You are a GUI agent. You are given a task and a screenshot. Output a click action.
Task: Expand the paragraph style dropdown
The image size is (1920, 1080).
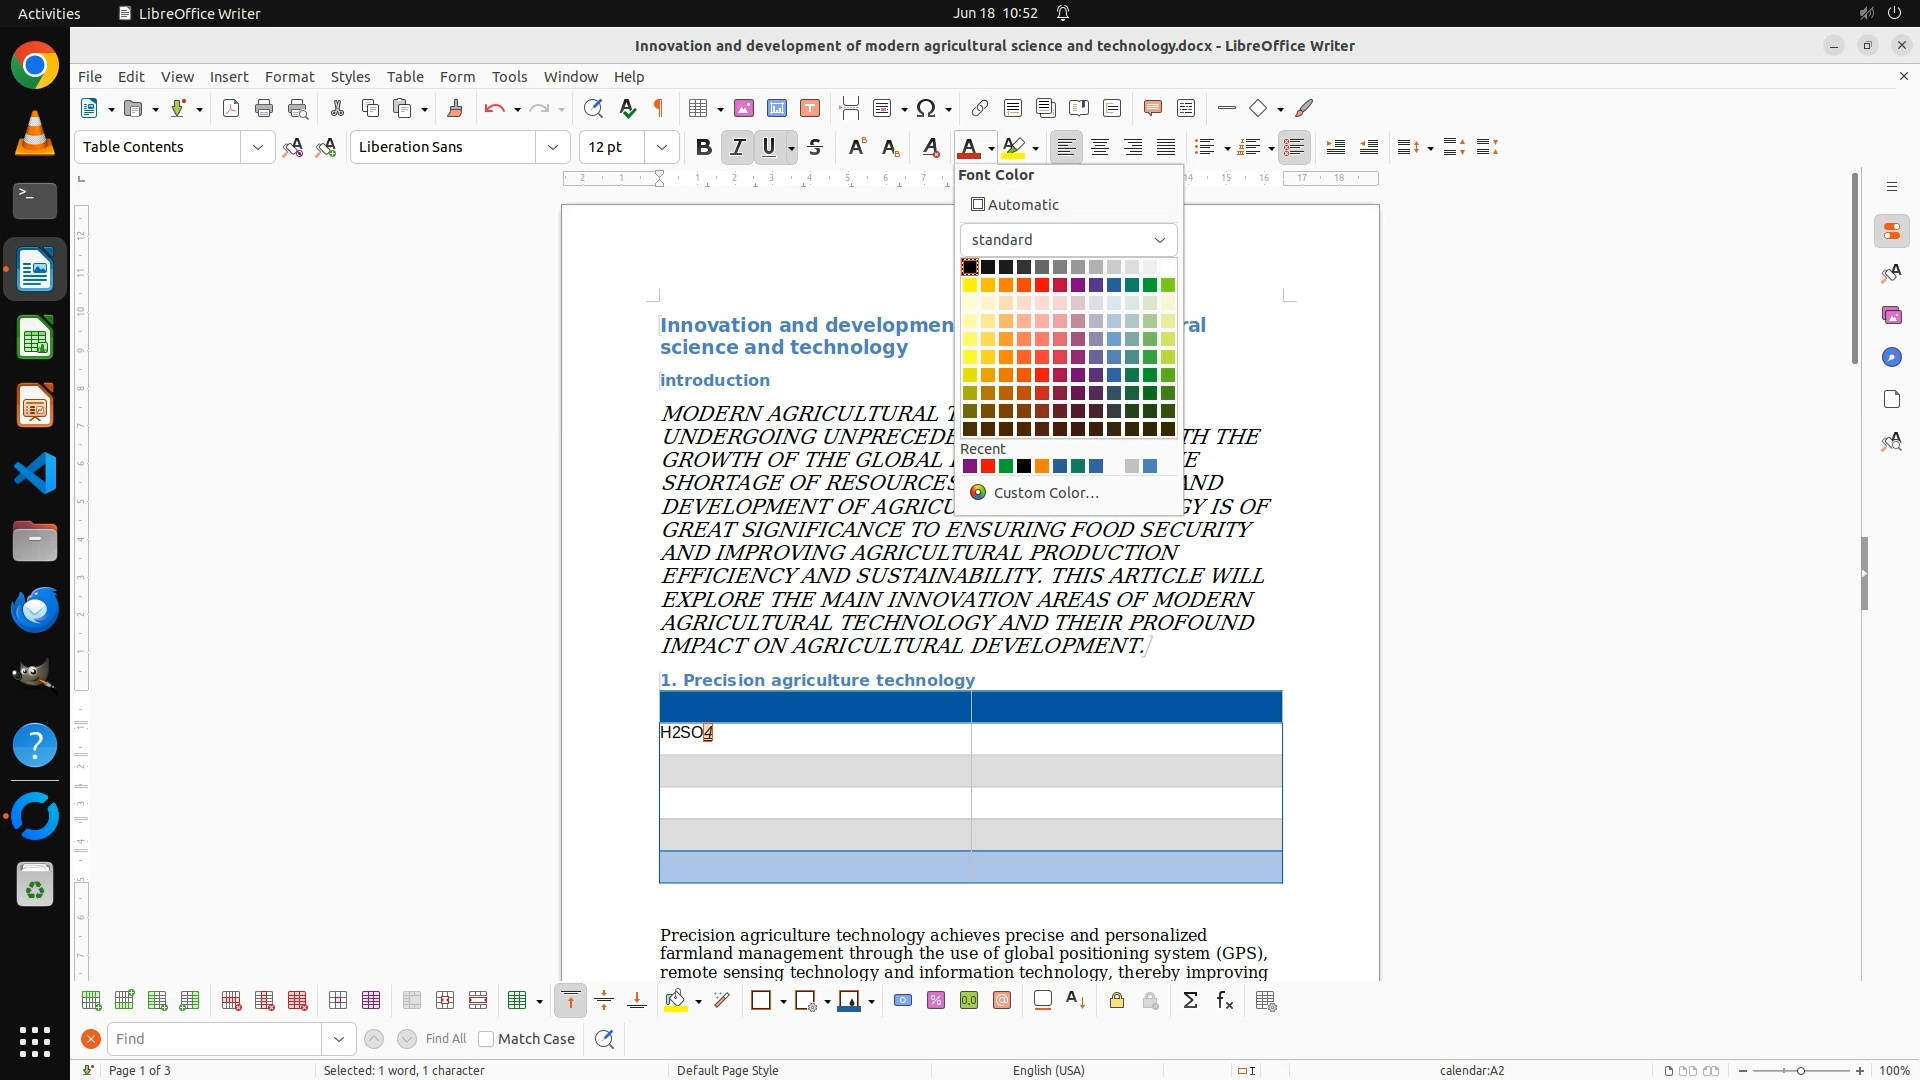[257, 147]
